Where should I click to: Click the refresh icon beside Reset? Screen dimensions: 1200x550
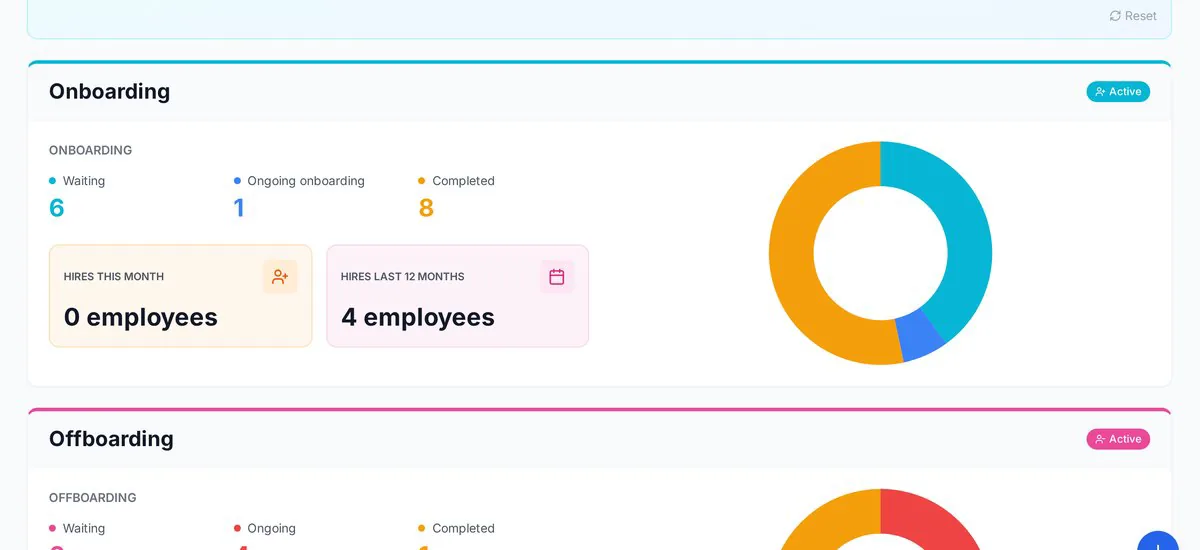pyautogui.click(x=1115, y=16)
